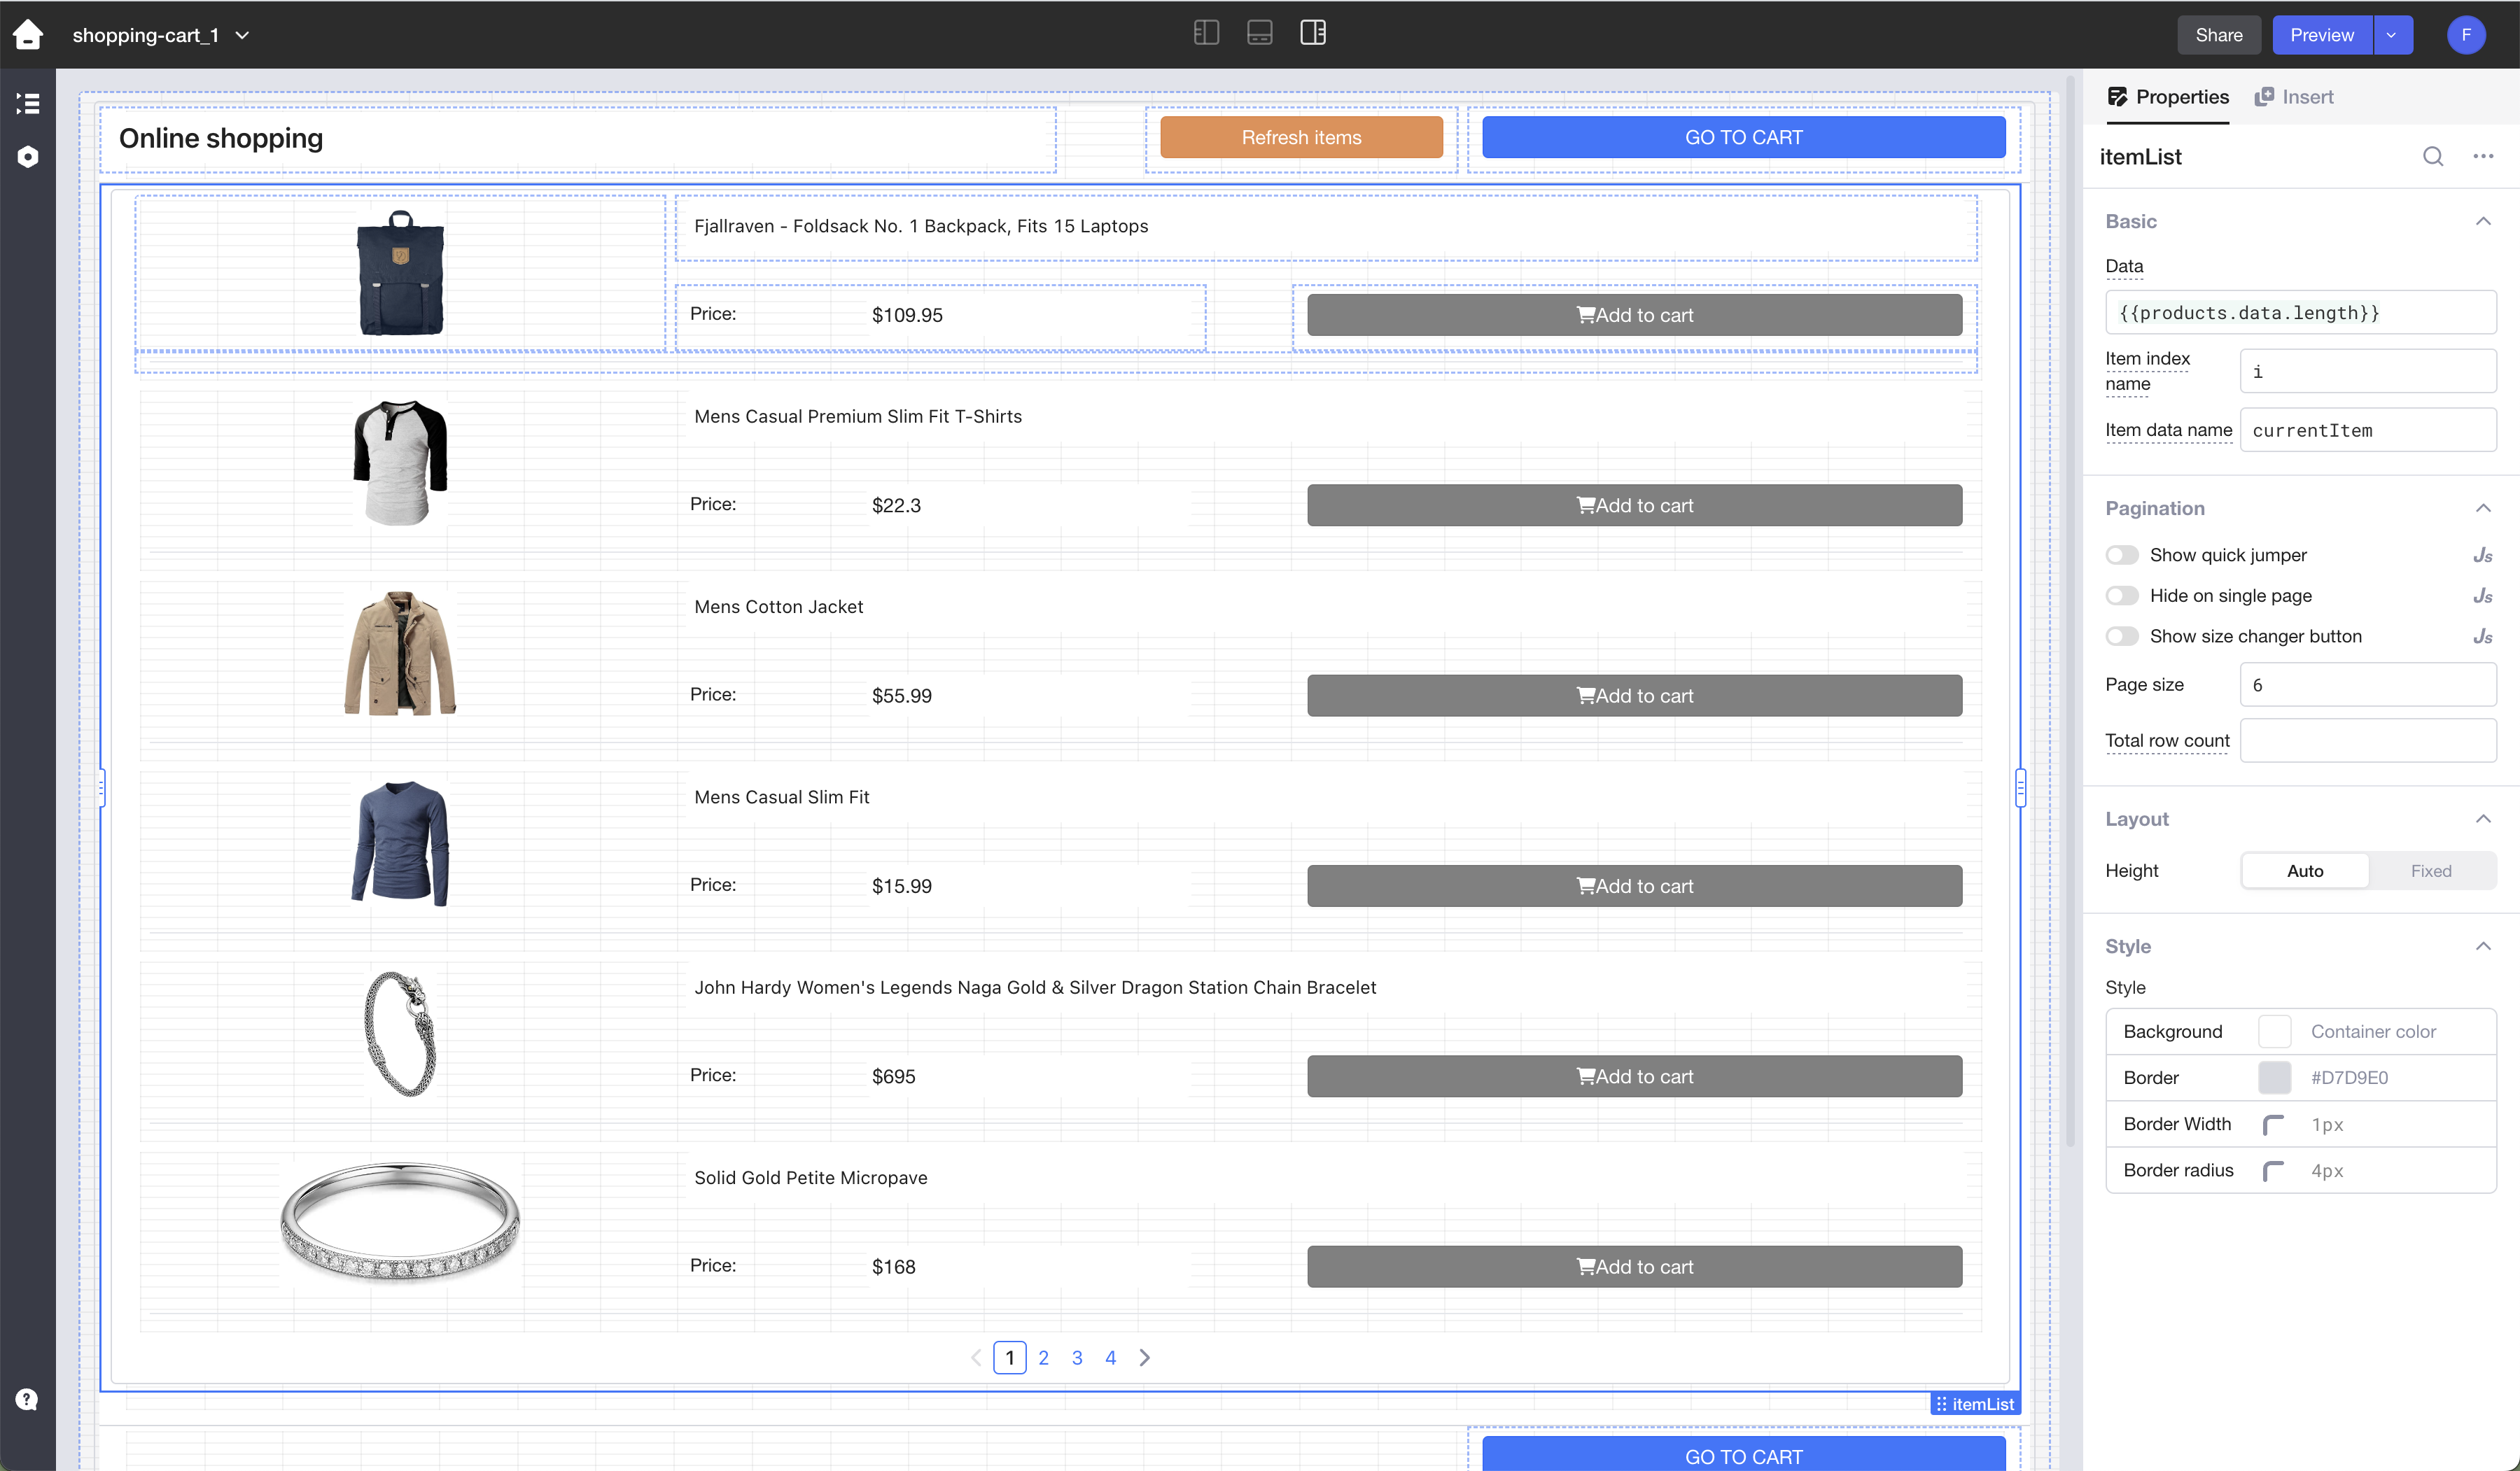Click the Share button

2218,35
